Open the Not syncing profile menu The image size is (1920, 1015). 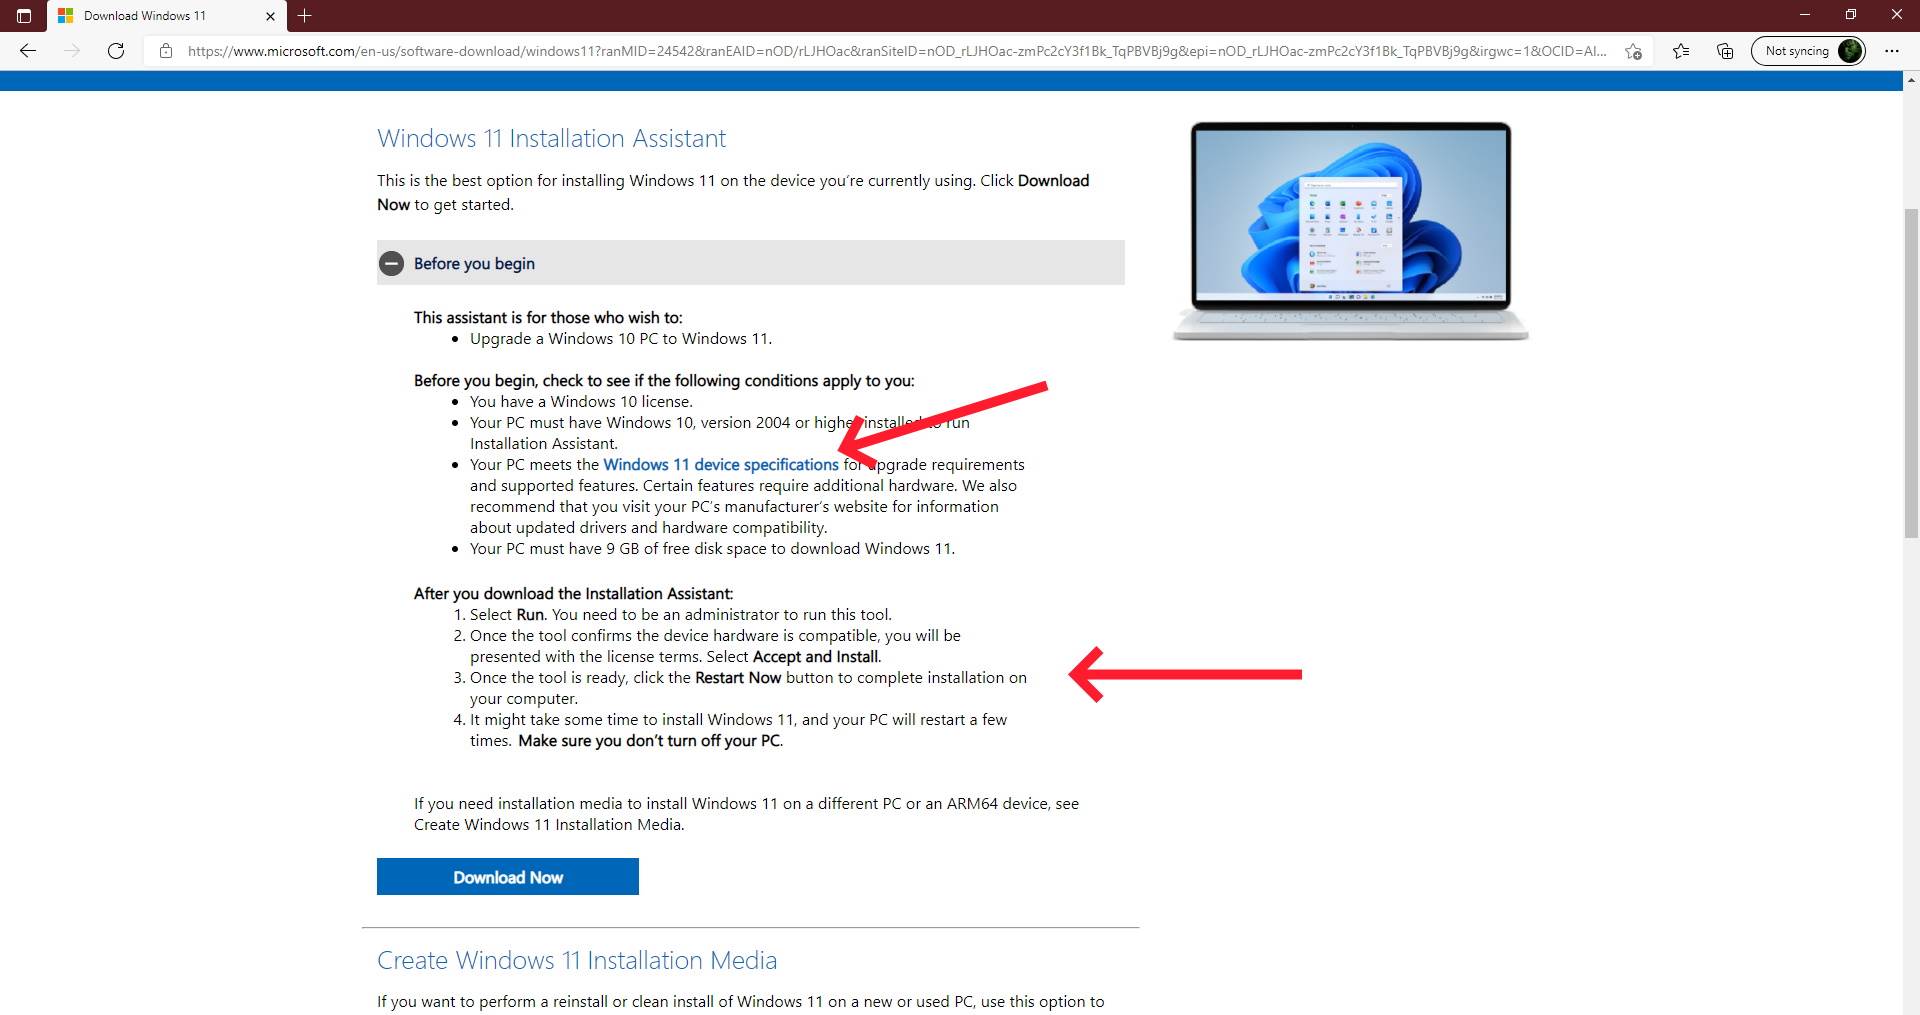click(x=1808, y=50)
